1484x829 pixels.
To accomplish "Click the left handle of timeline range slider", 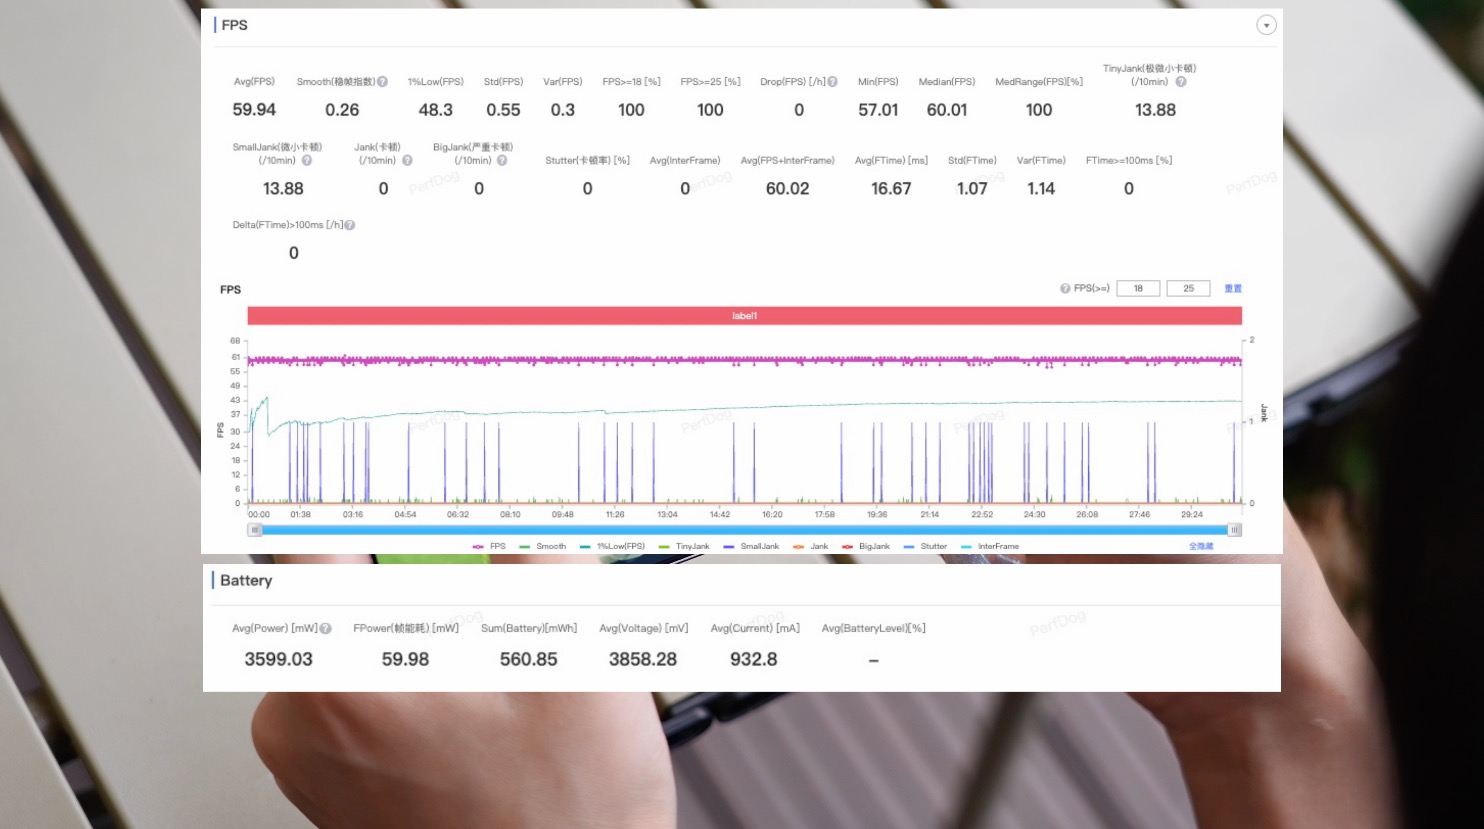I will pos(255,530).
